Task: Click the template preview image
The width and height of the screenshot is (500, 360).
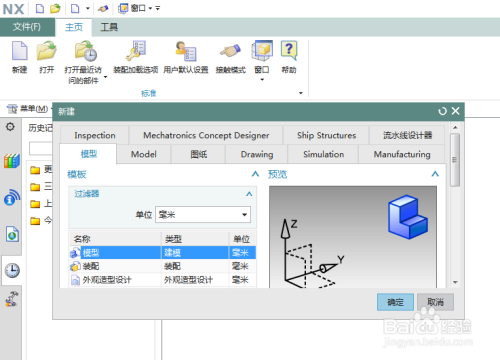Action: point(353,237)
